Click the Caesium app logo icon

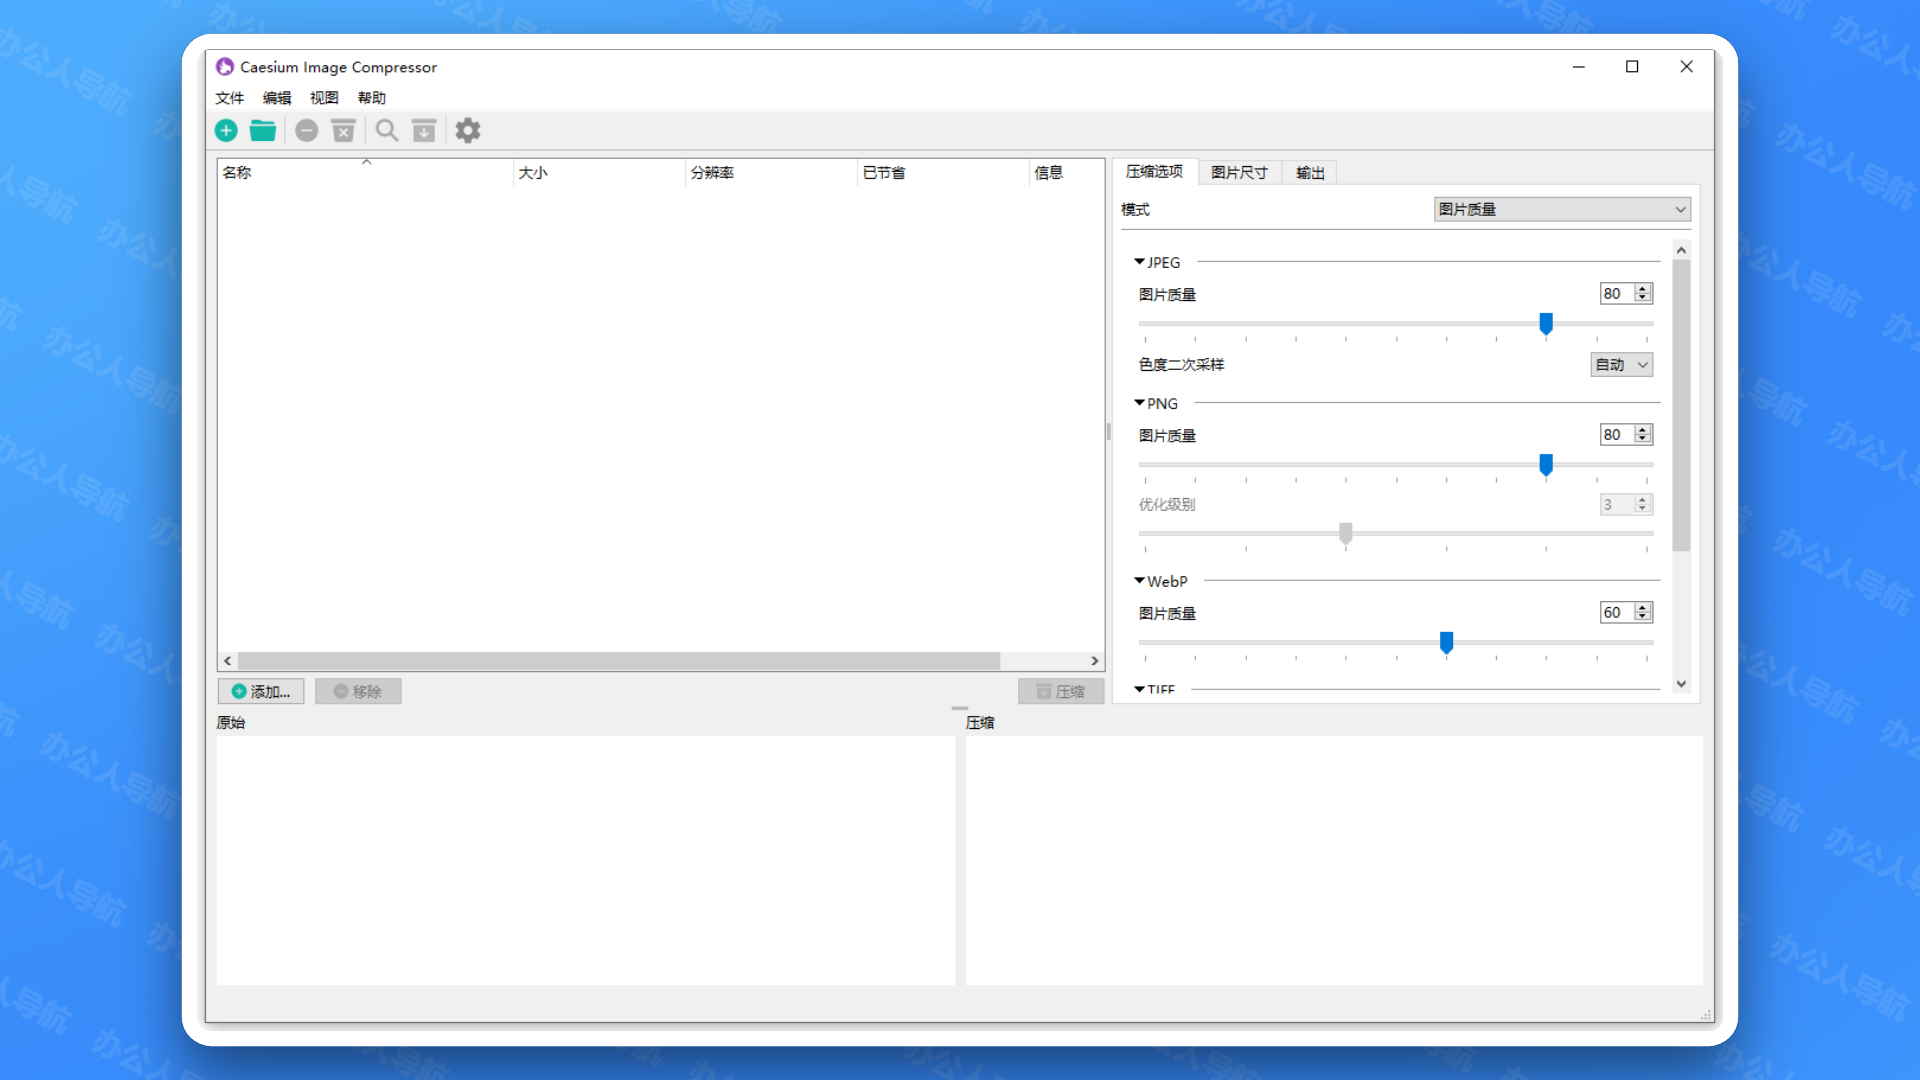click(x=225, y=67)
